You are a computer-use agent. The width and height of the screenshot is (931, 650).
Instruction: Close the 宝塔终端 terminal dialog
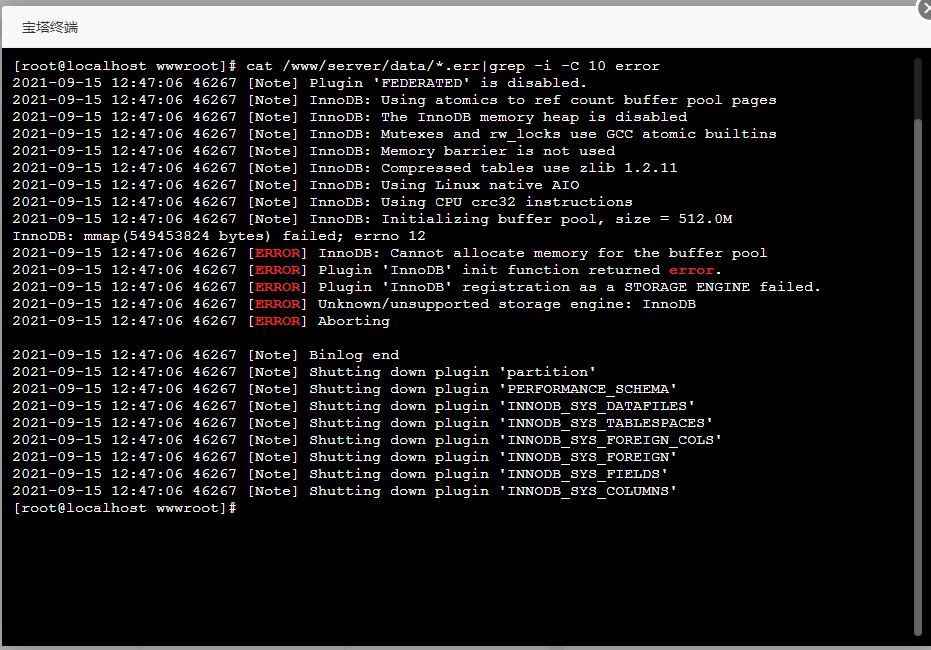pos(926,8)
